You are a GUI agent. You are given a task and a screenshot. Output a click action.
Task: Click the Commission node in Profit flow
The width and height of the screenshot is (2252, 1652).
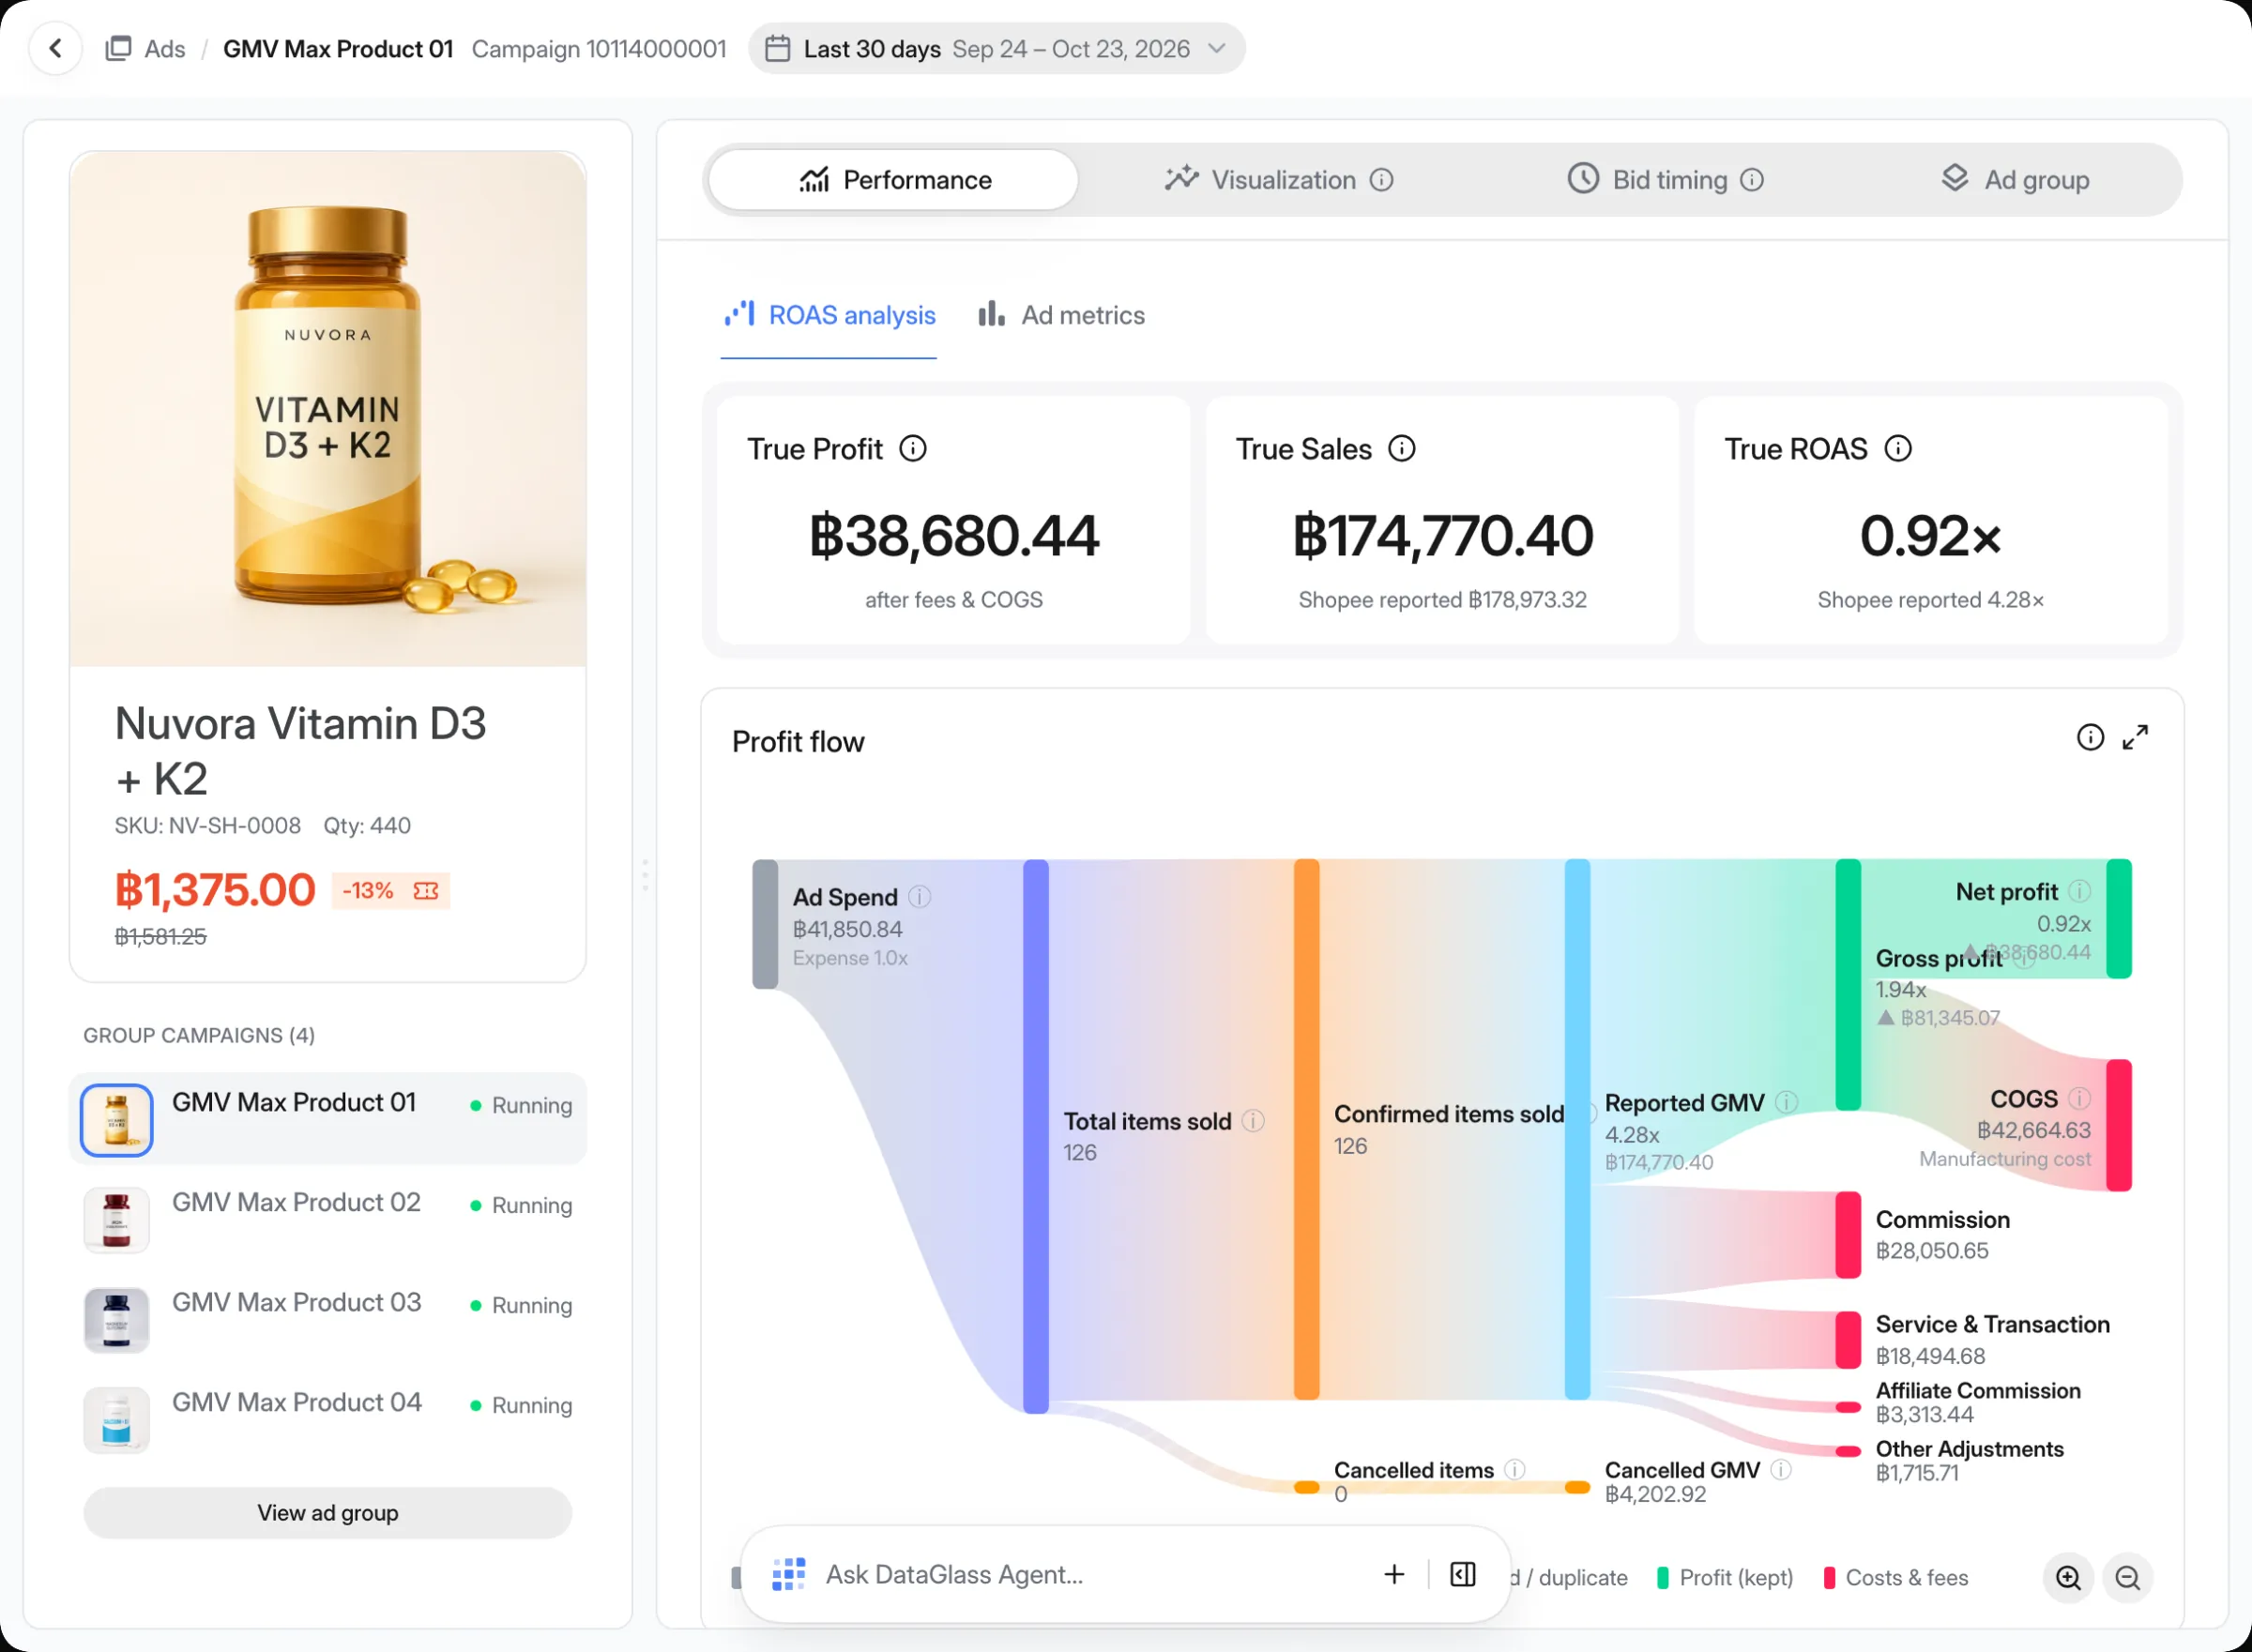1848,1235
